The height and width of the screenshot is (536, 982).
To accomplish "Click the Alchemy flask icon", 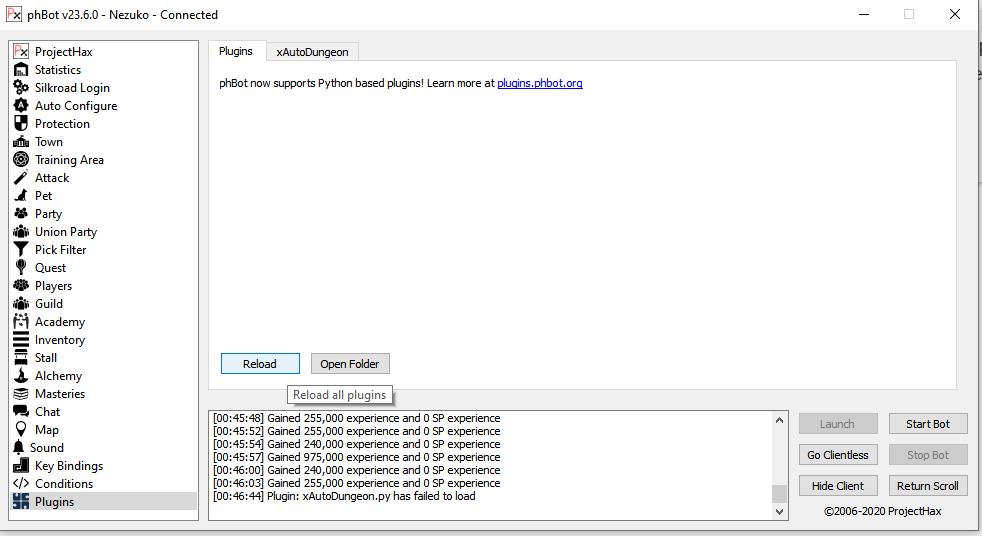I will pos(20,376).
